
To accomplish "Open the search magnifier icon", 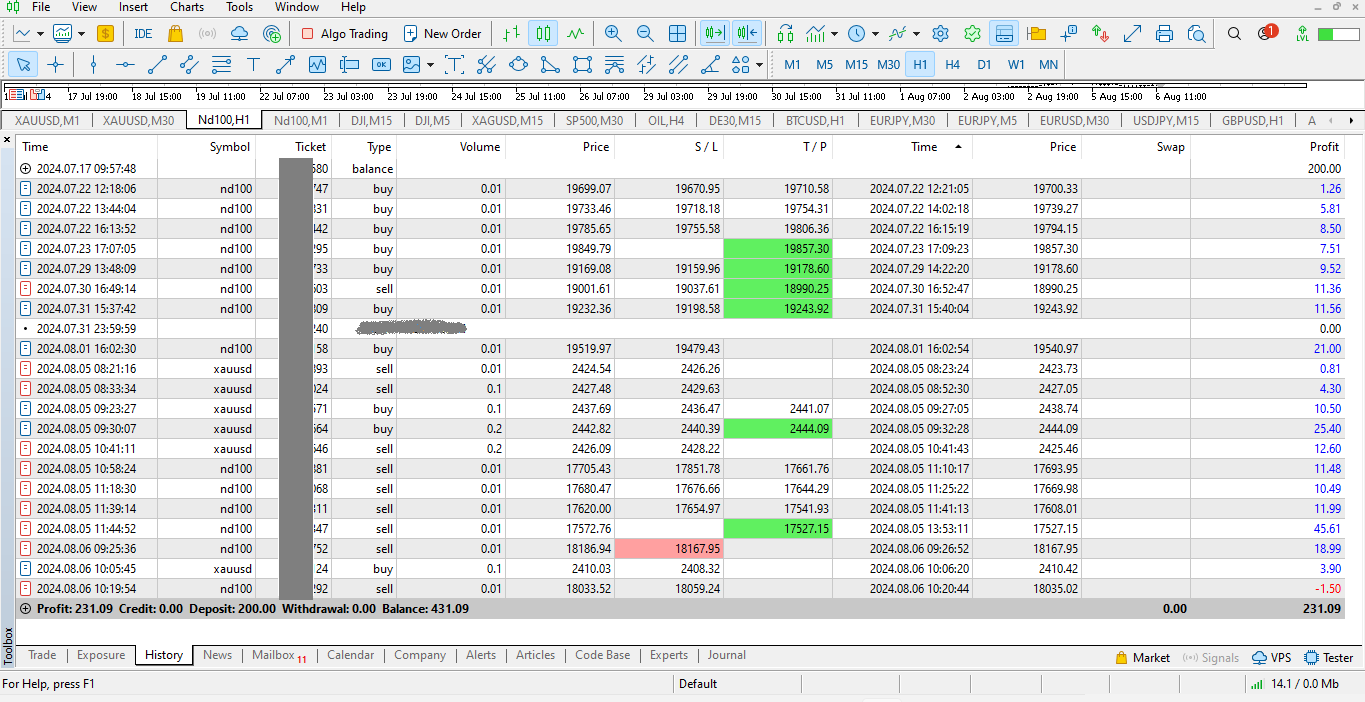I will tap(1234, 33).
